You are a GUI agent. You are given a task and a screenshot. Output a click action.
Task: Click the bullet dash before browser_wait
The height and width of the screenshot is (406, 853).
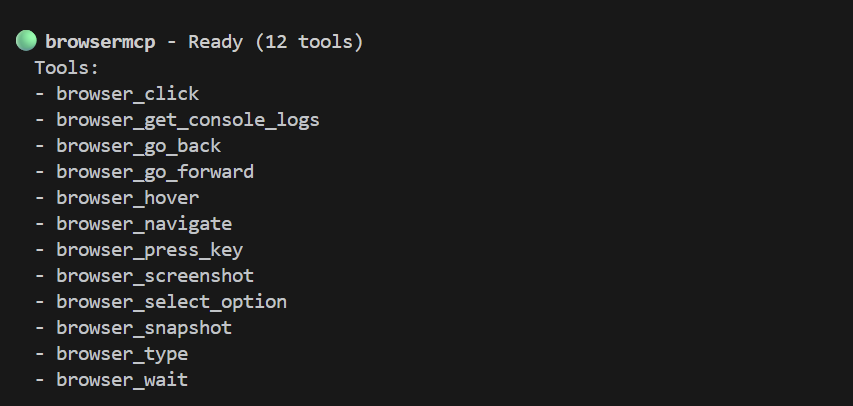(x=40, y=380)
